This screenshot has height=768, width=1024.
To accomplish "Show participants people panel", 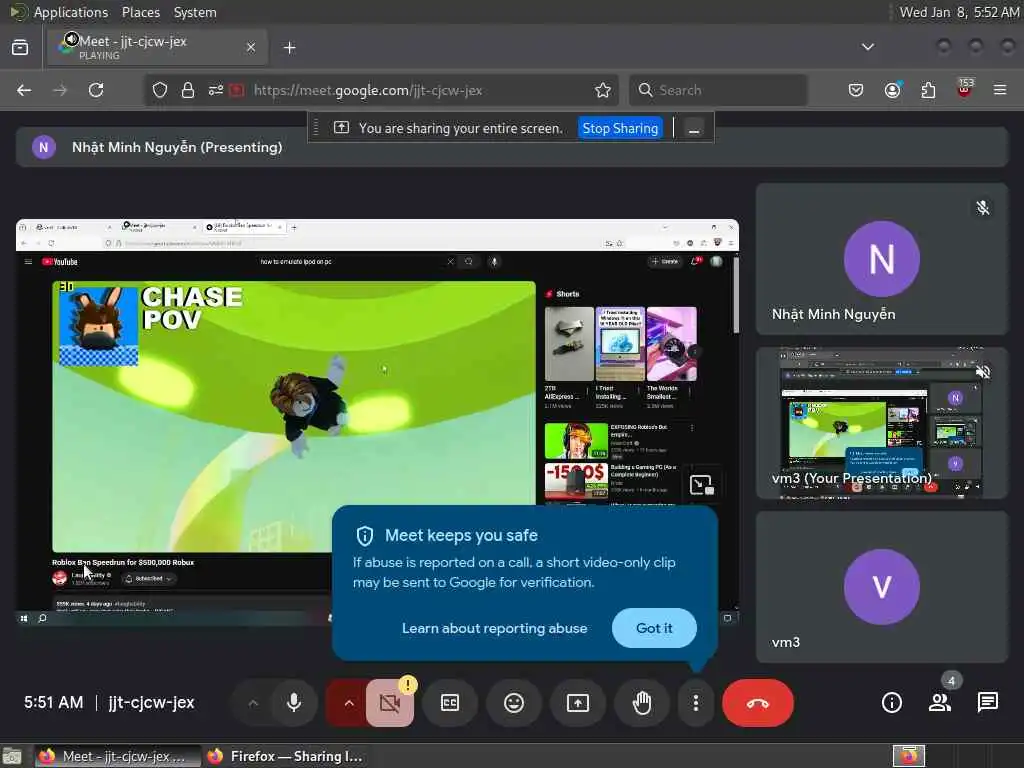I will coord(940,703).
